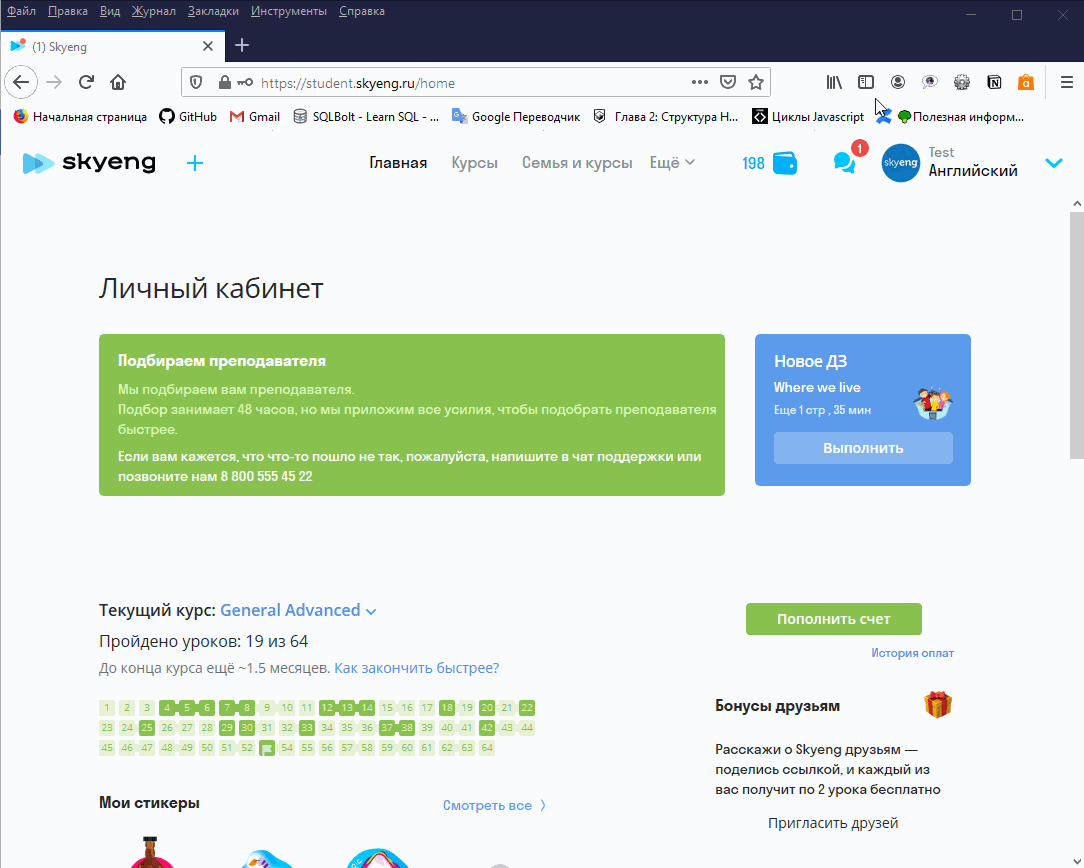Open the GitHub bookmark
The image size is (1084, 868).
click(x=188, y=117)
